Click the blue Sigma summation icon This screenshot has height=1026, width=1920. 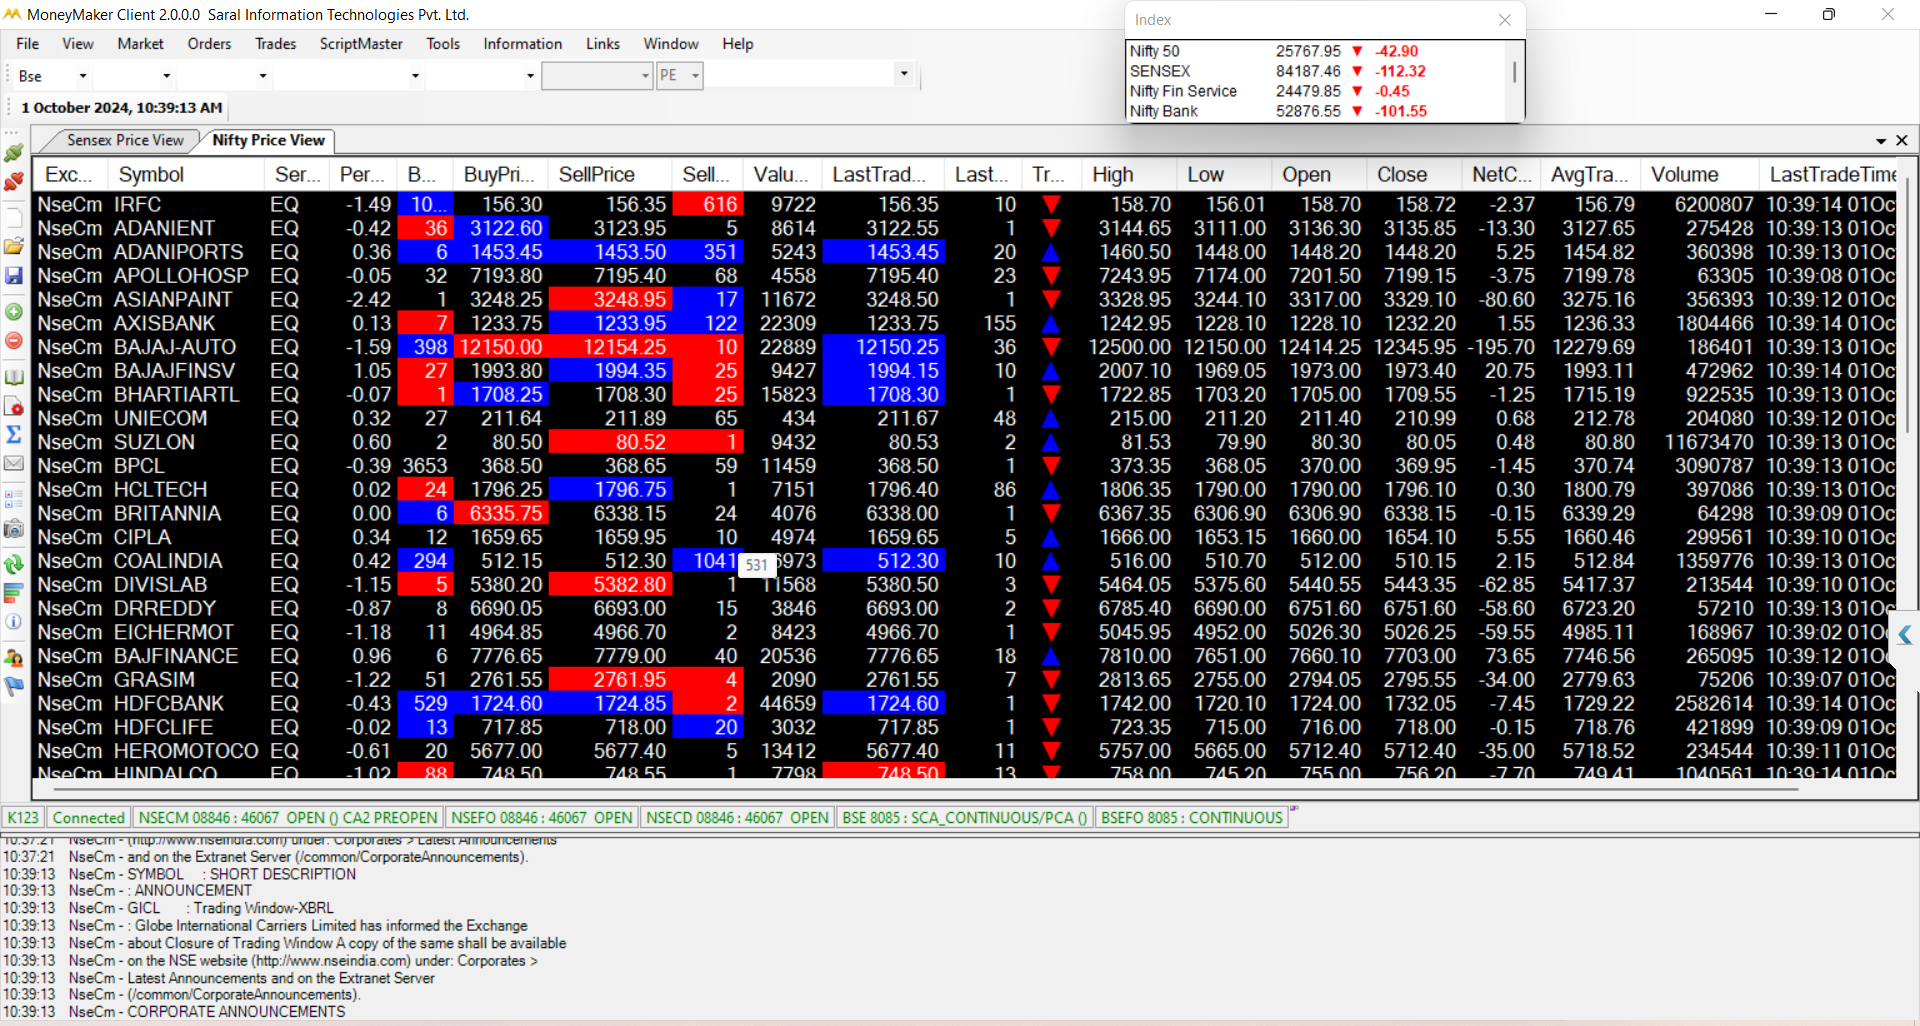[14, 434]
